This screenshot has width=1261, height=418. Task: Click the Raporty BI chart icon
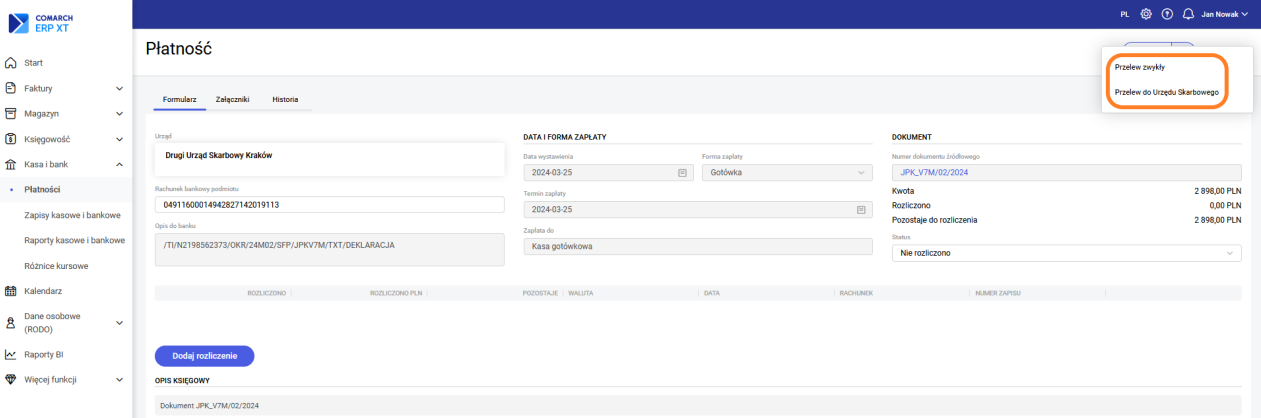pyautogui.click(x=11, y=354)
